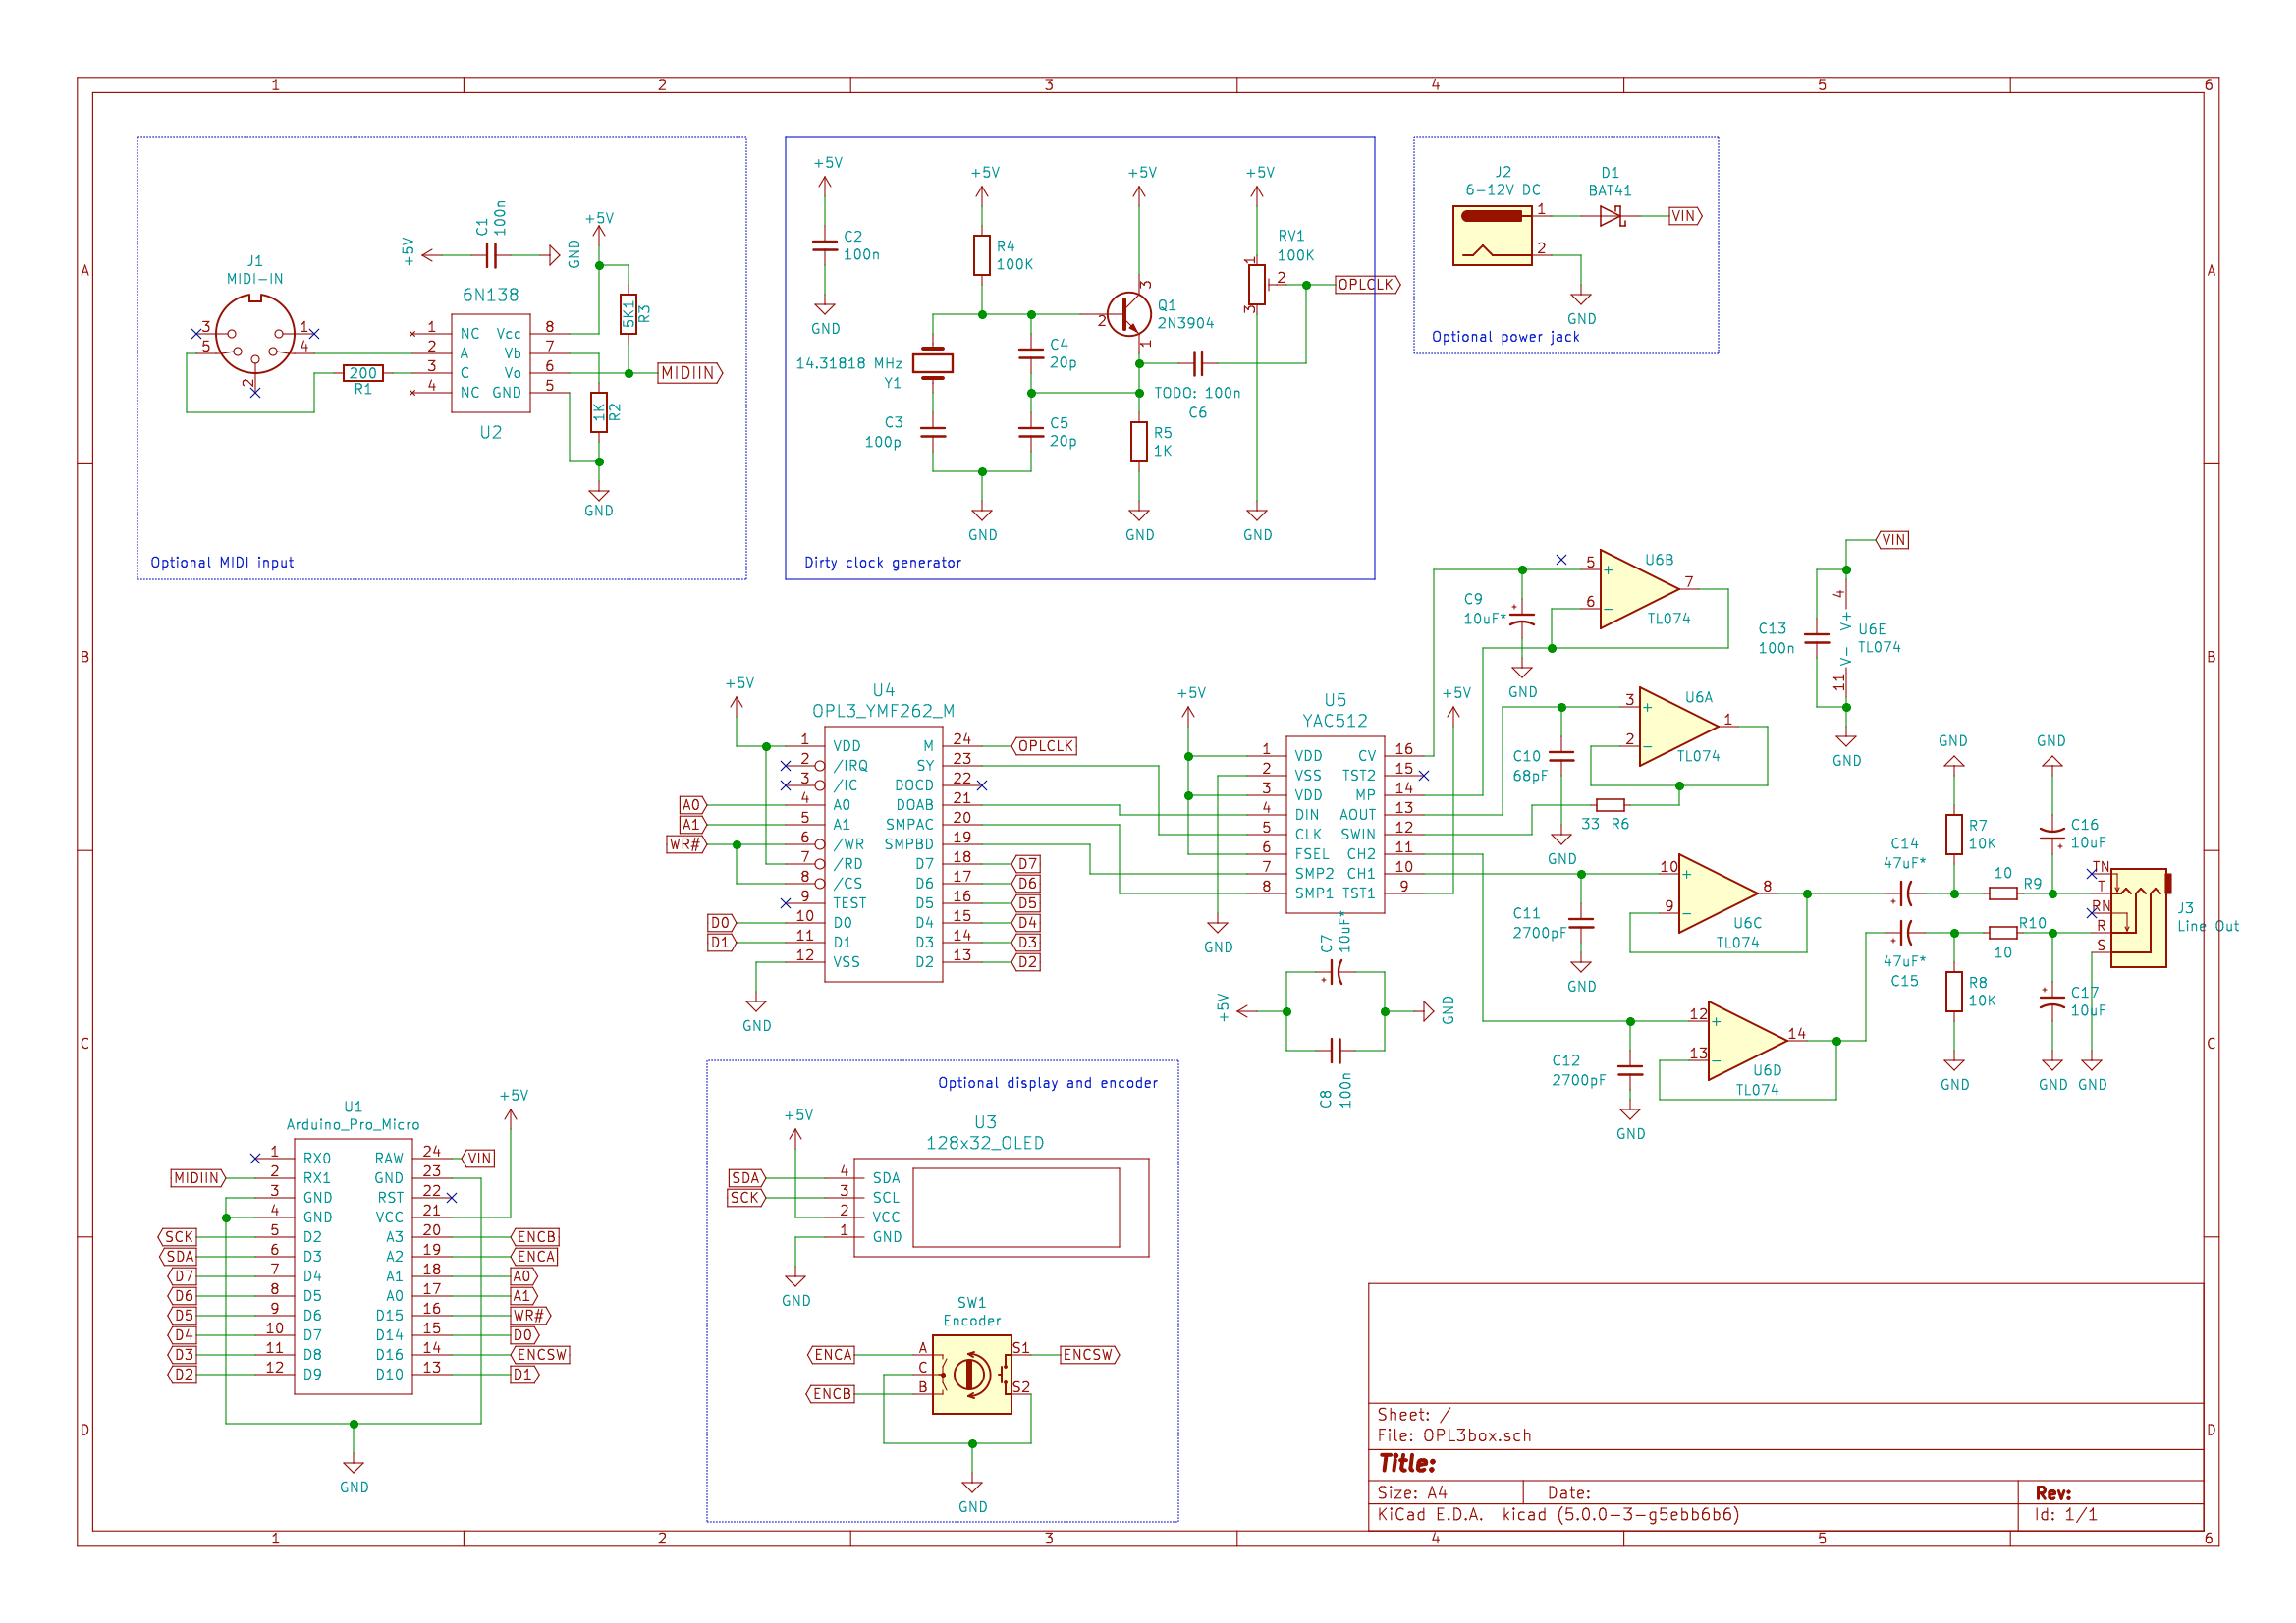The width and height of the screenshot is (2296, 1623).
Task: Click the U5 YAC512 chip body
Action: [x=1335, y=824]
